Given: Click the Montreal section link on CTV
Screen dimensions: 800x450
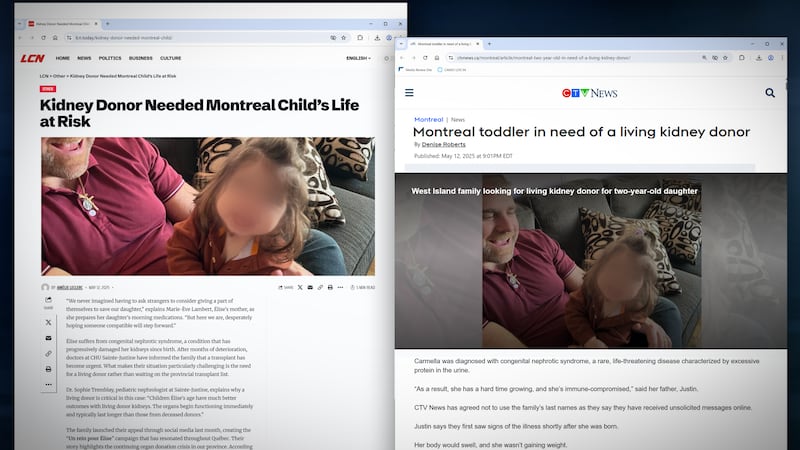Looking at the screenshot, I should point(428,119).
